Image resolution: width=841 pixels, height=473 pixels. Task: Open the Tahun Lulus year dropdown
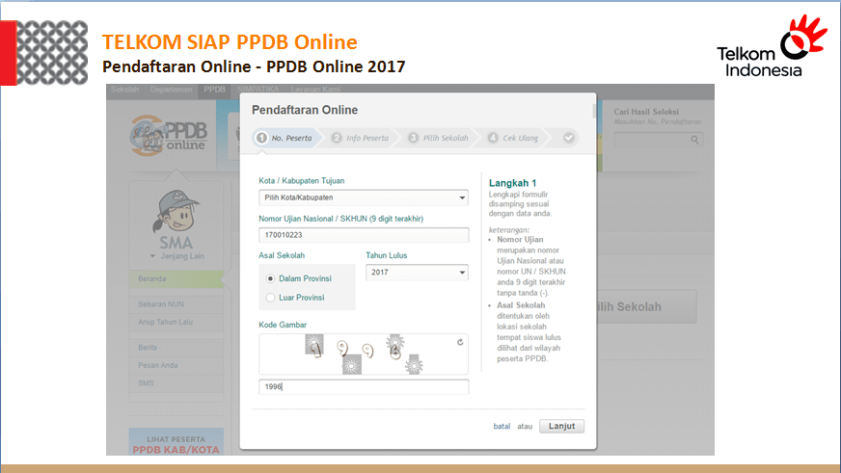click(x=417, y=272)
